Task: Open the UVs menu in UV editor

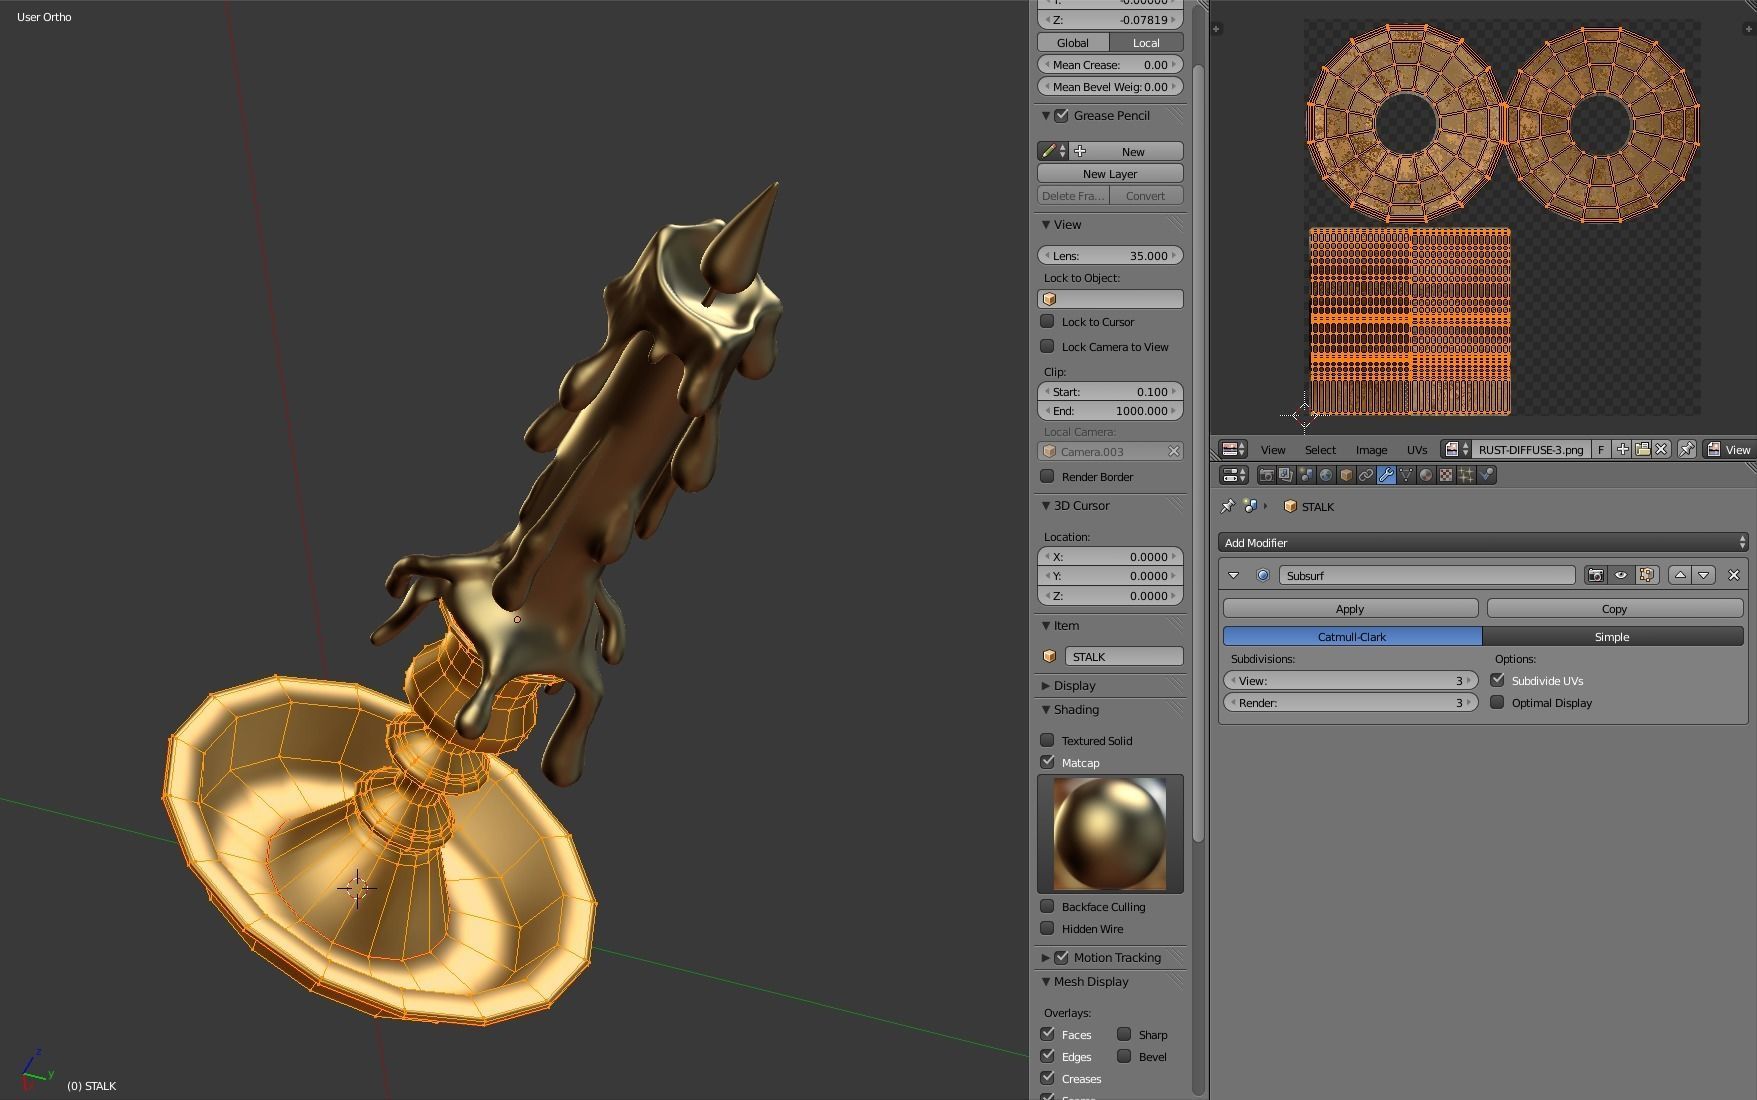Action: click(x=1417, y=450)
